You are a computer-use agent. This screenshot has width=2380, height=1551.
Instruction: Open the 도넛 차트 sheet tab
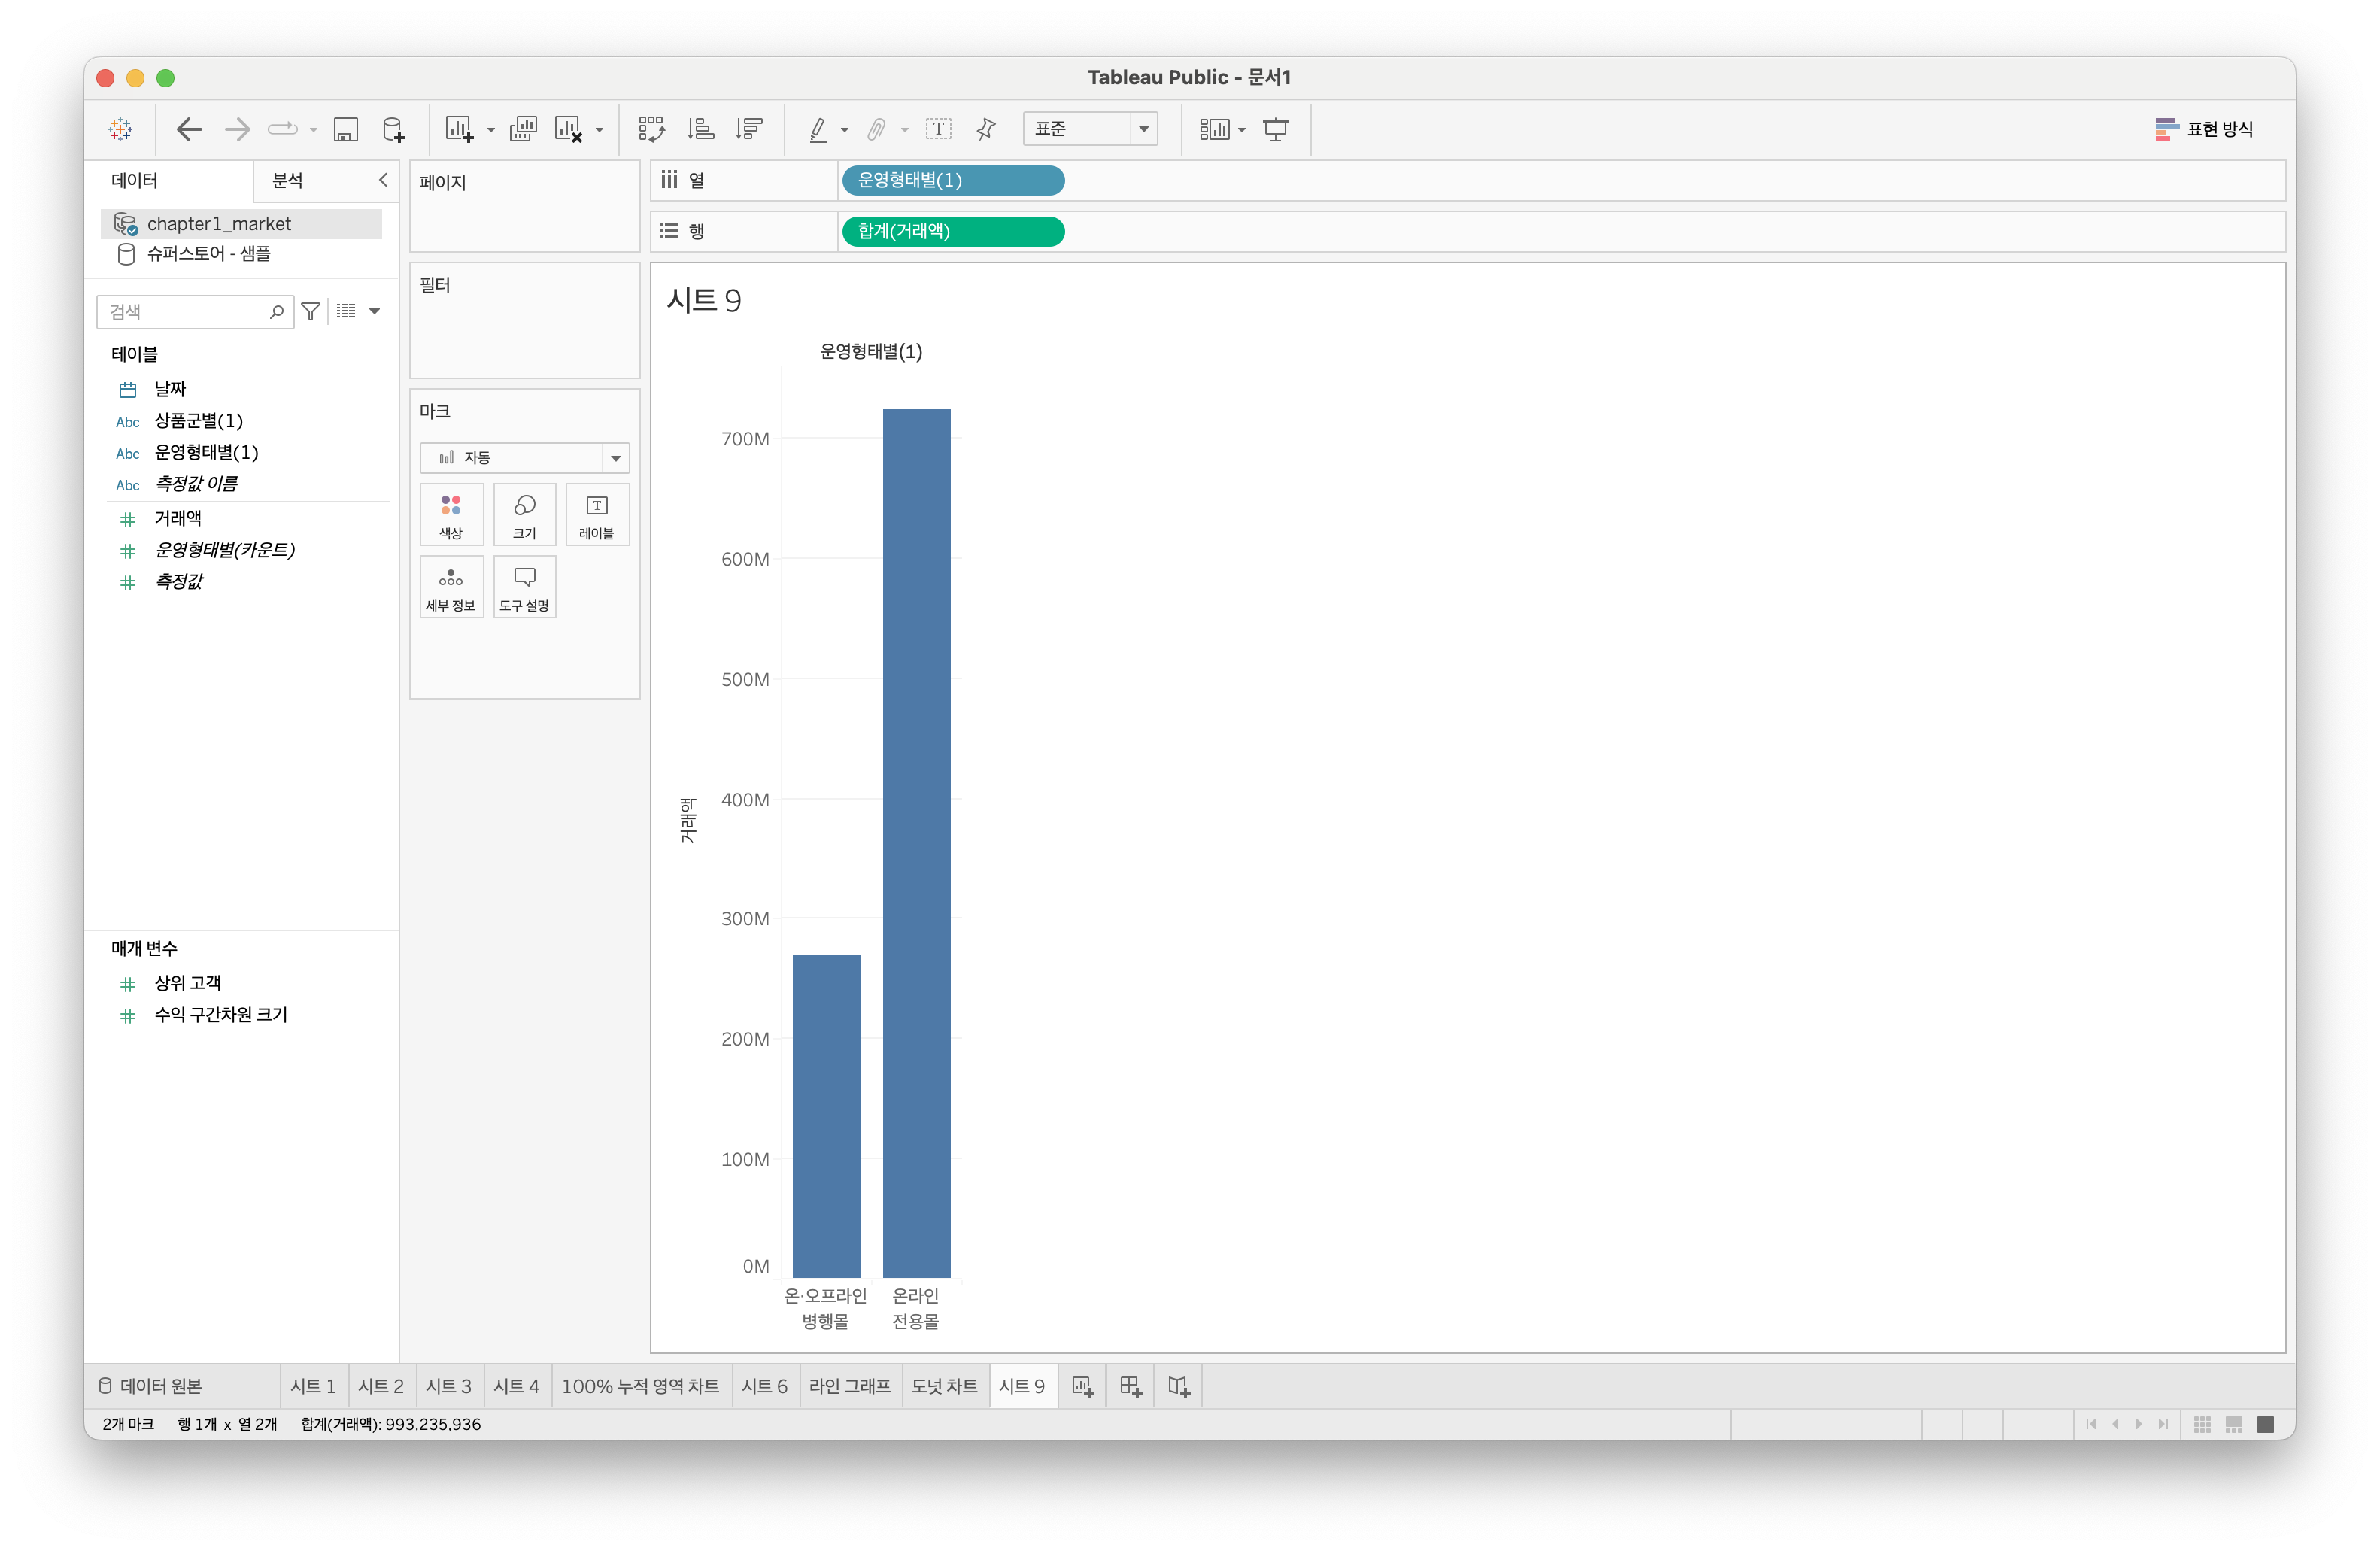tap(943, 1386)
